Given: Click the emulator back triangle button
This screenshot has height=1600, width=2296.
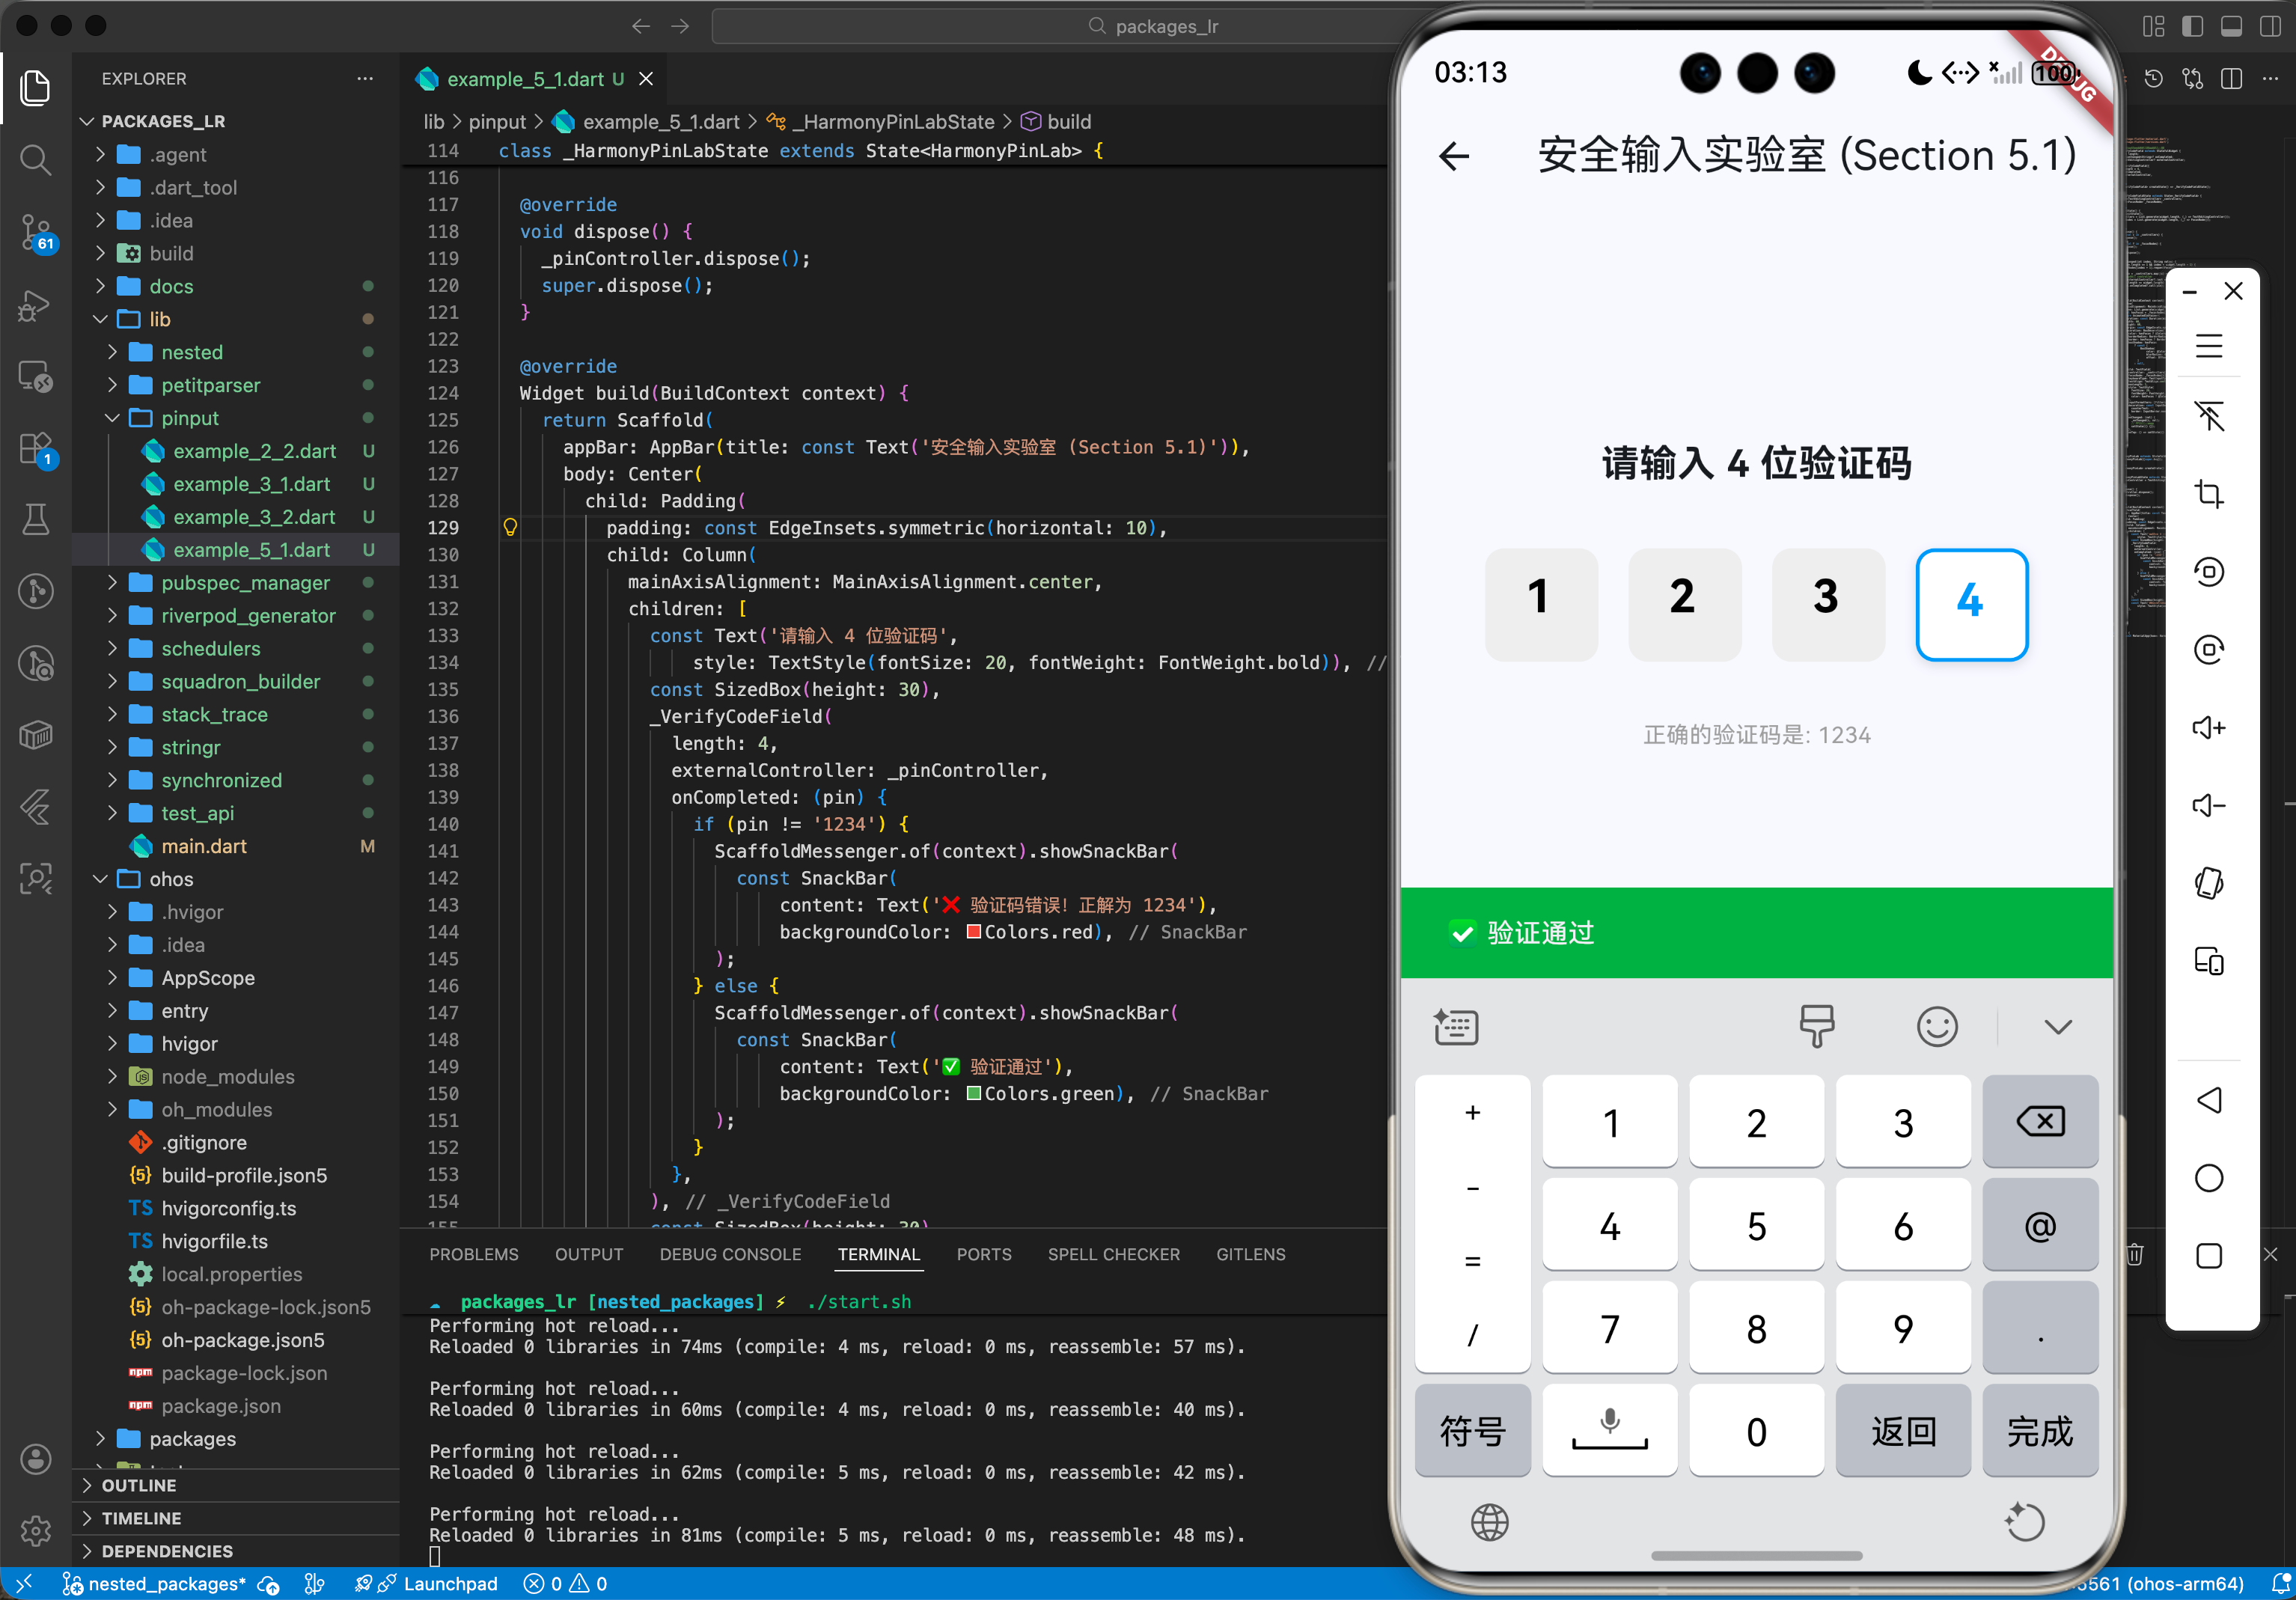Looking at the screenshot, I should click(2208, 1100).
